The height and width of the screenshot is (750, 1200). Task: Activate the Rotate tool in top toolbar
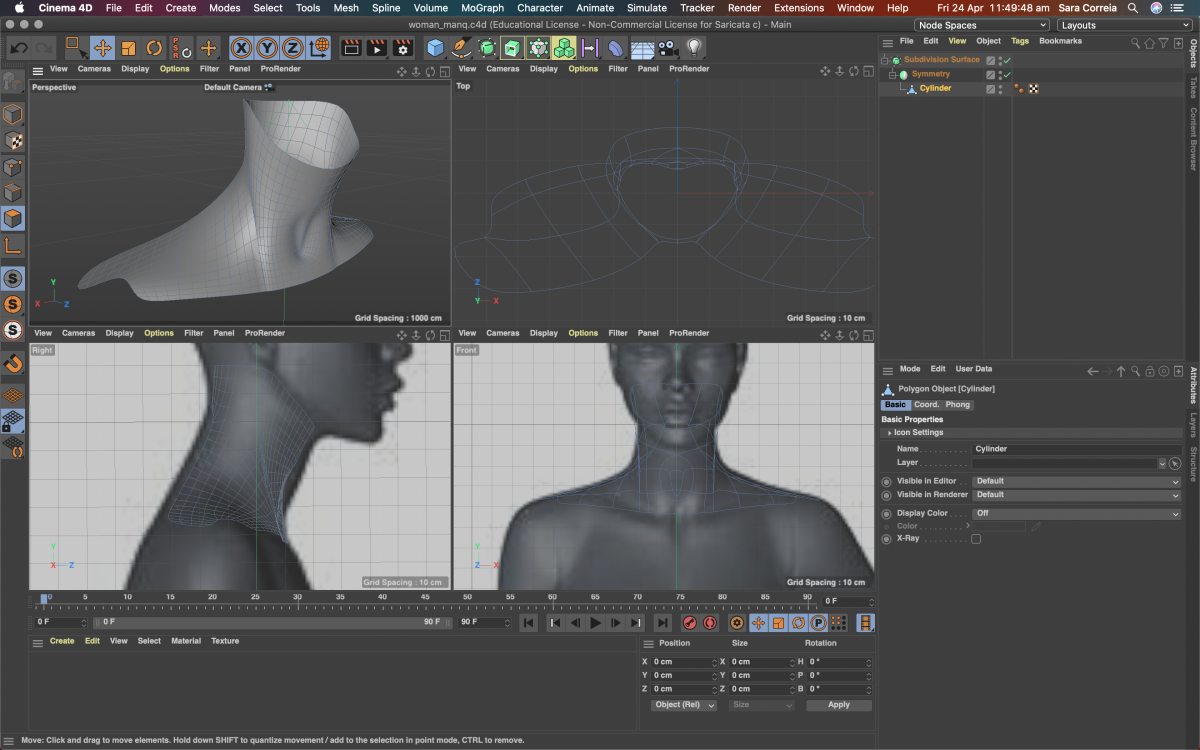coord(154,48)
